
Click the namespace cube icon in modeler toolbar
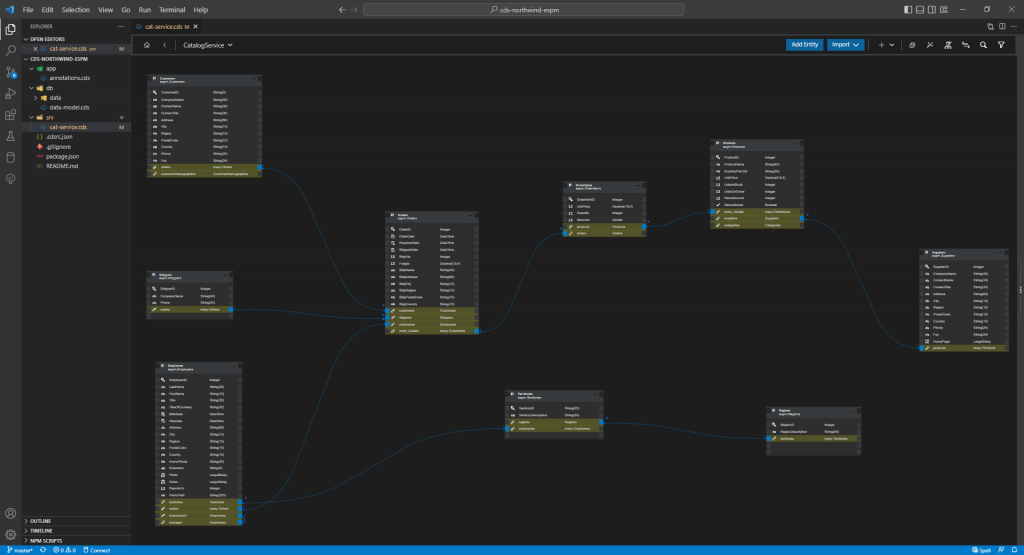[x=912, y=45]
